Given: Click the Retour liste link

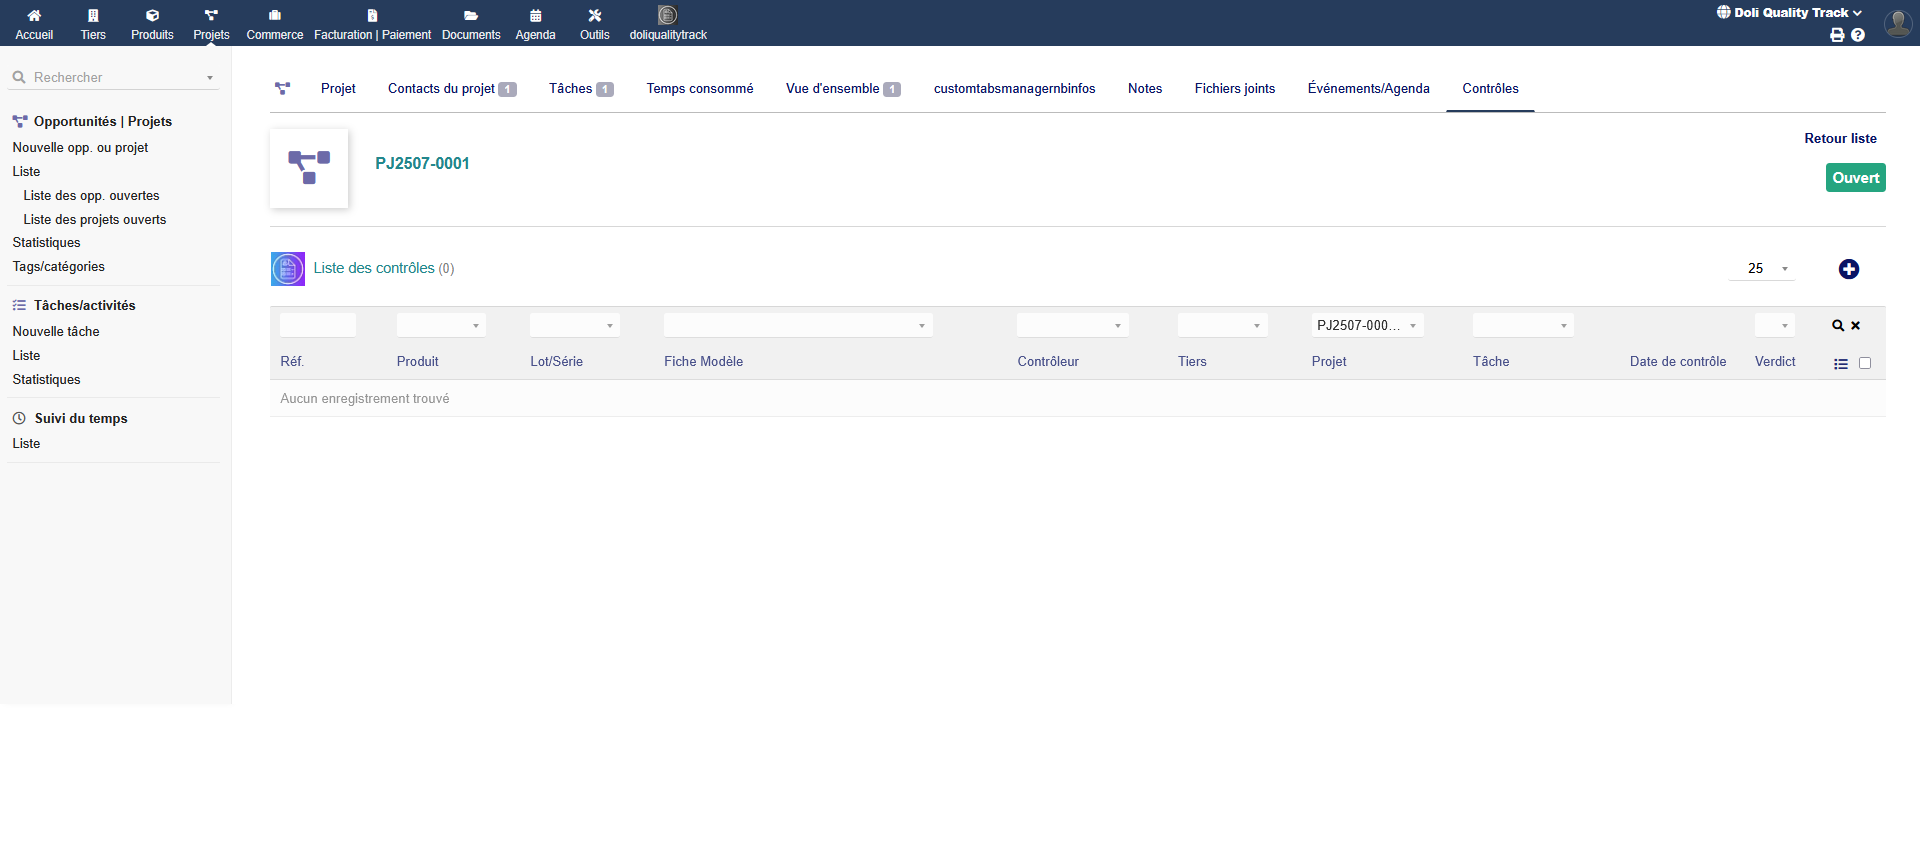Looking at the screenshot, I should point(1840,139).
